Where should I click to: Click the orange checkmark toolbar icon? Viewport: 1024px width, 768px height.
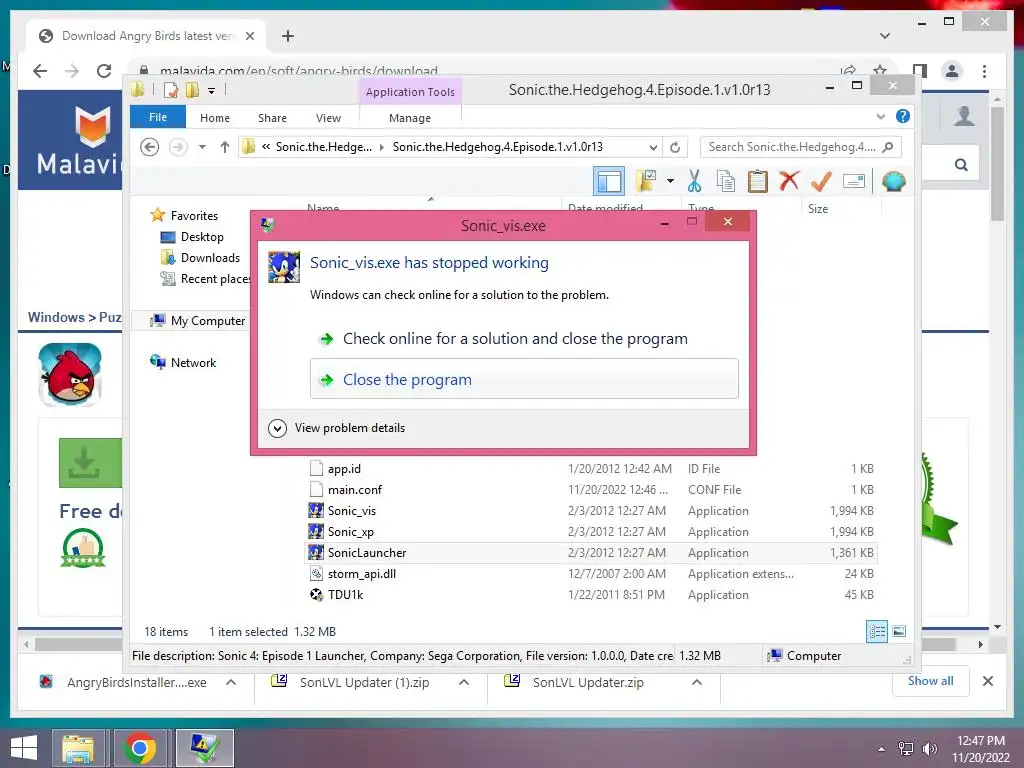point(821,181)
